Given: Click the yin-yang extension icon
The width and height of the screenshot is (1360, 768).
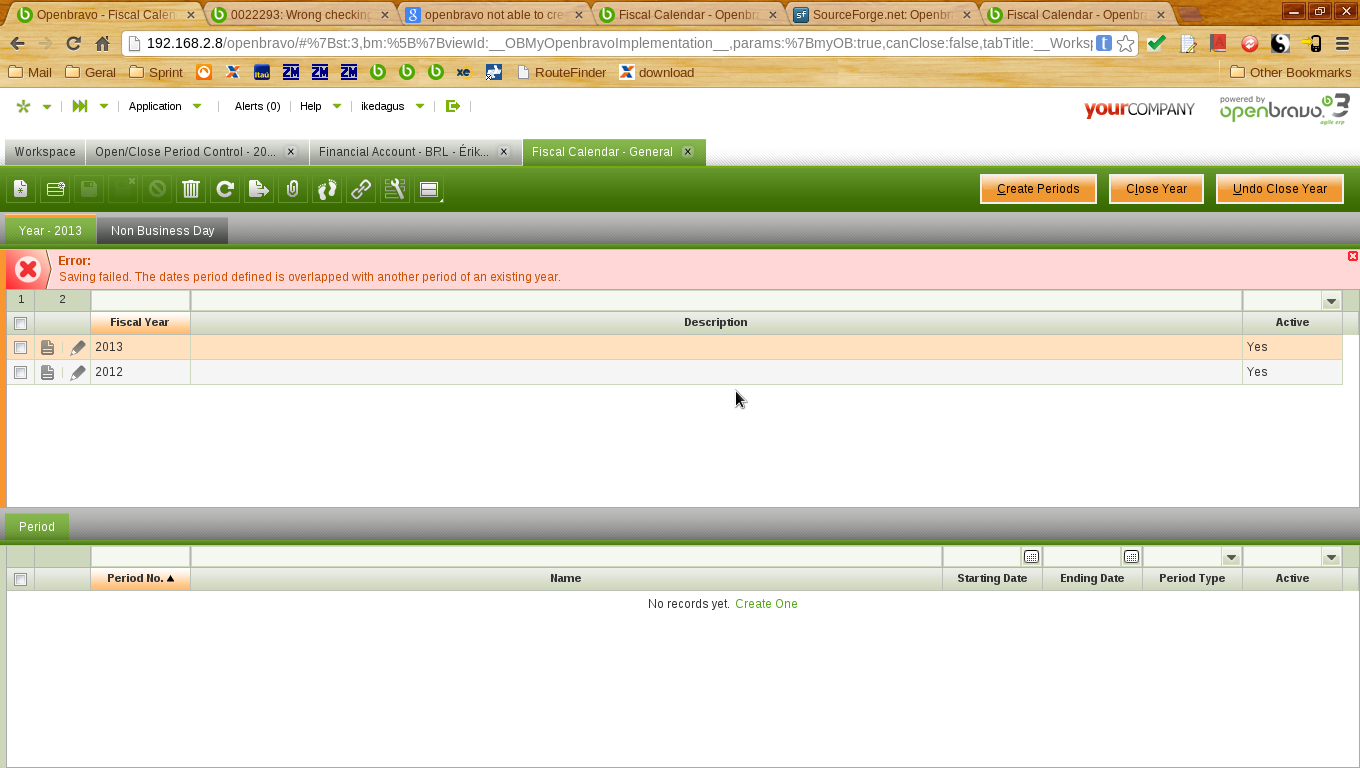Looking at the screenshot, I should pos(1280,43).
